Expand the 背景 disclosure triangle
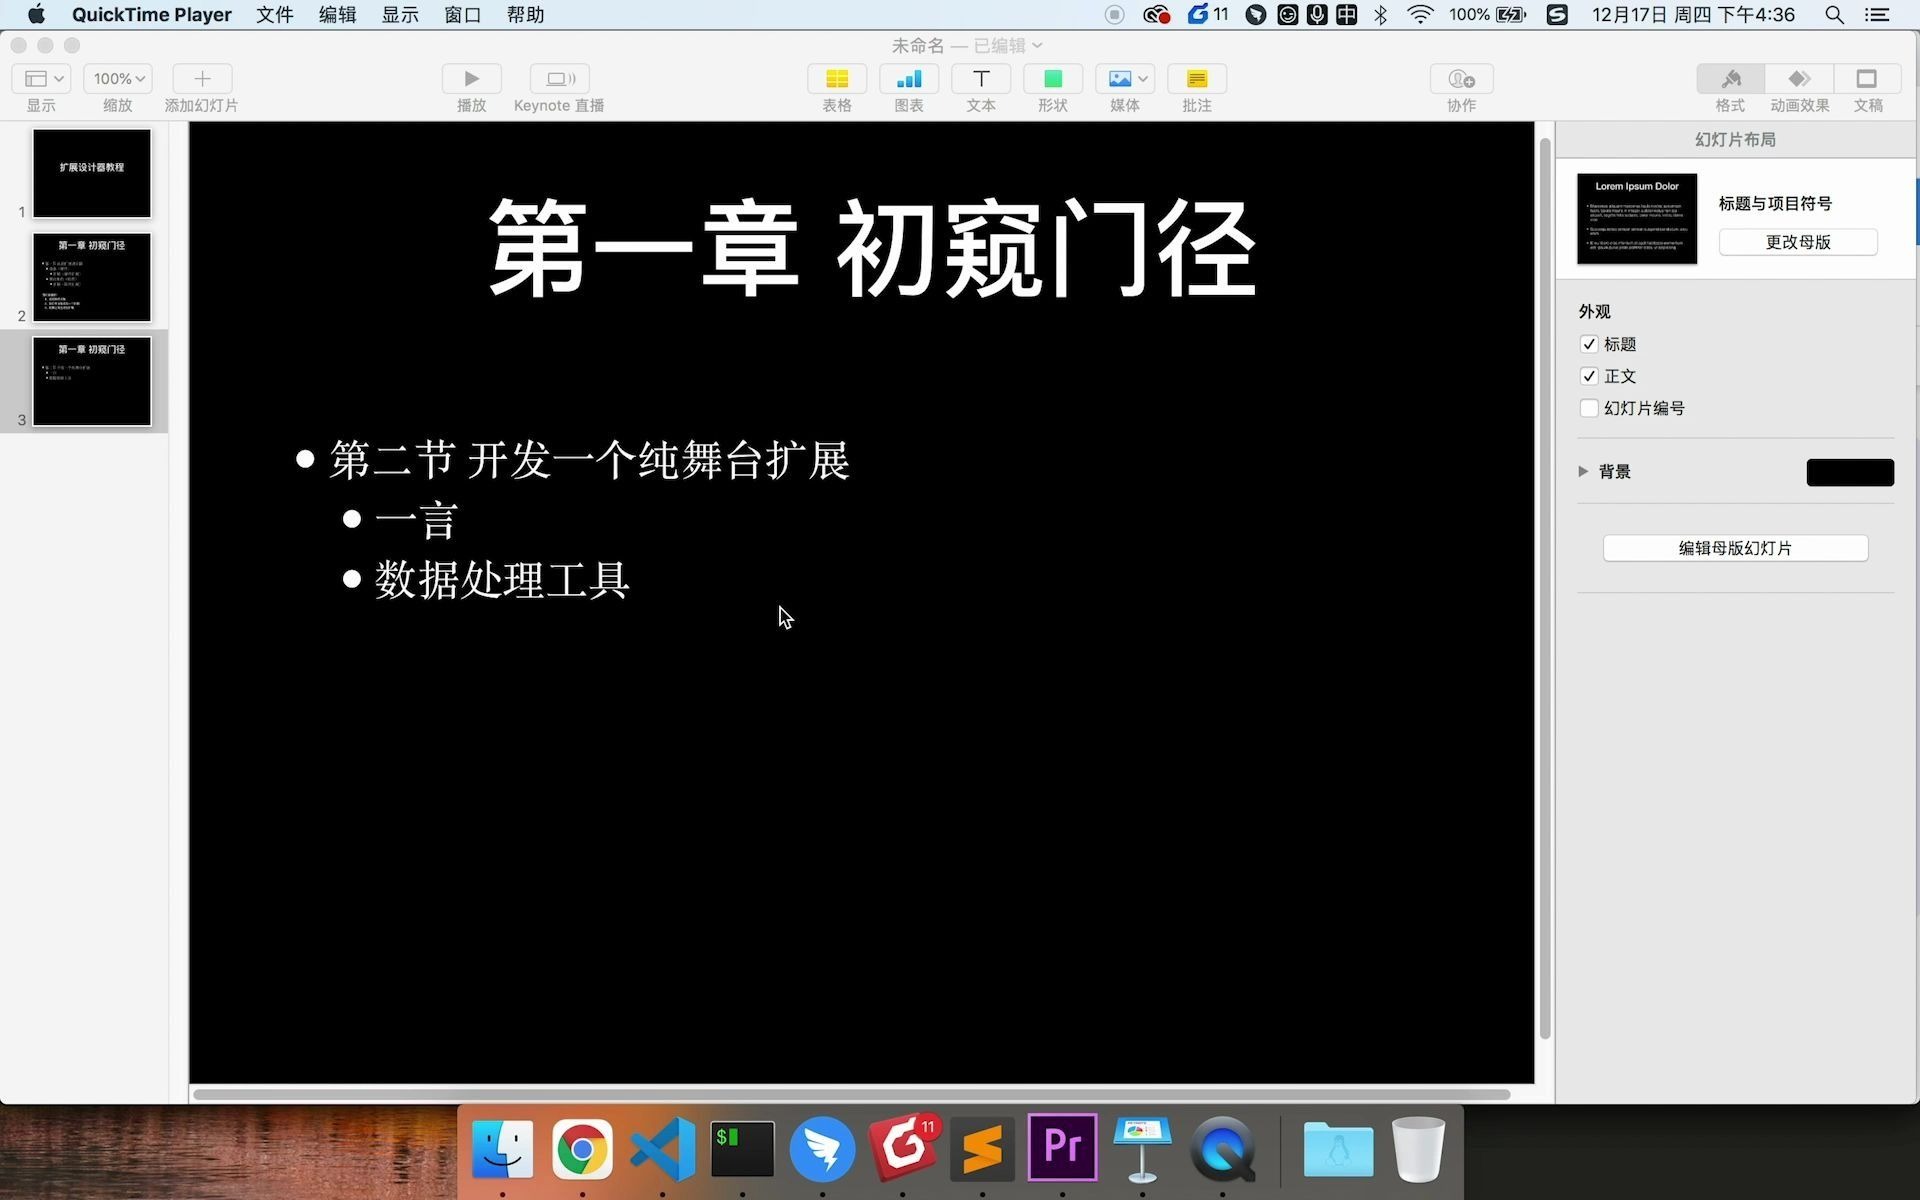Screen dimensions: 1920x1200 point(1583,471)
